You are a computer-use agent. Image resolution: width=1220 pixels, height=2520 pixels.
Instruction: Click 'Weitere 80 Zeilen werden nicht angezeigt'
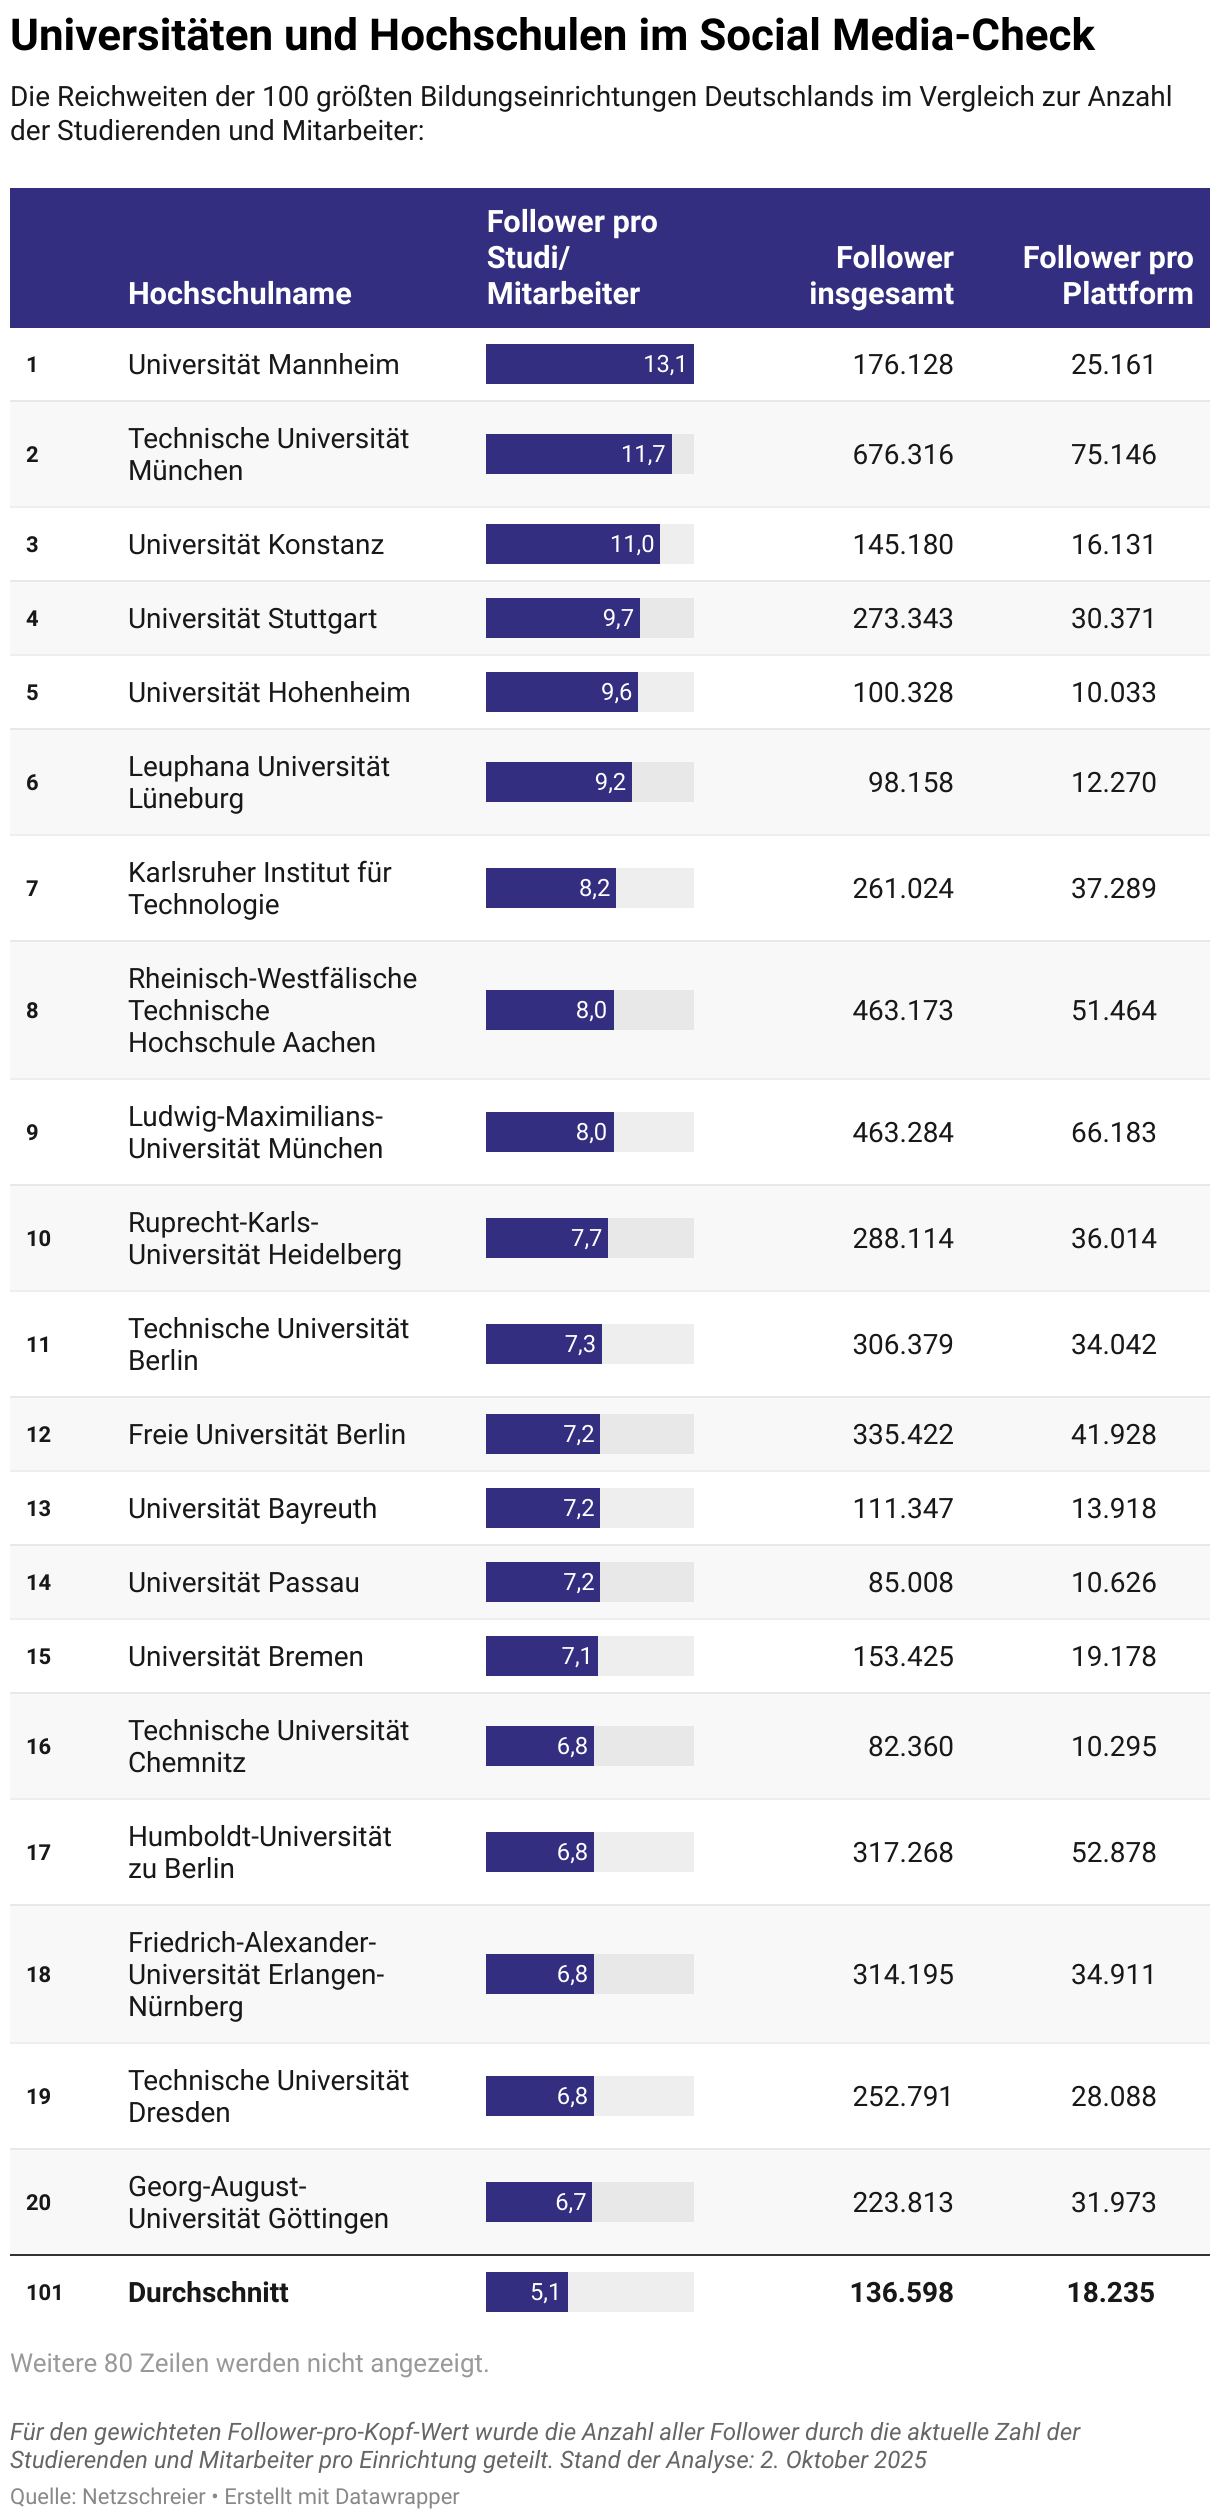coord(250,2363)
